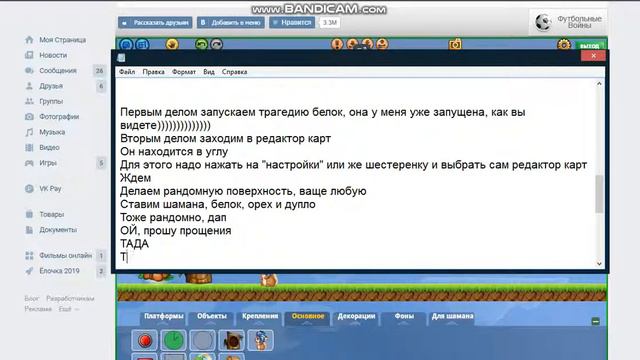
Task: Close the Notepad window
Action: [x=593, y=56]
